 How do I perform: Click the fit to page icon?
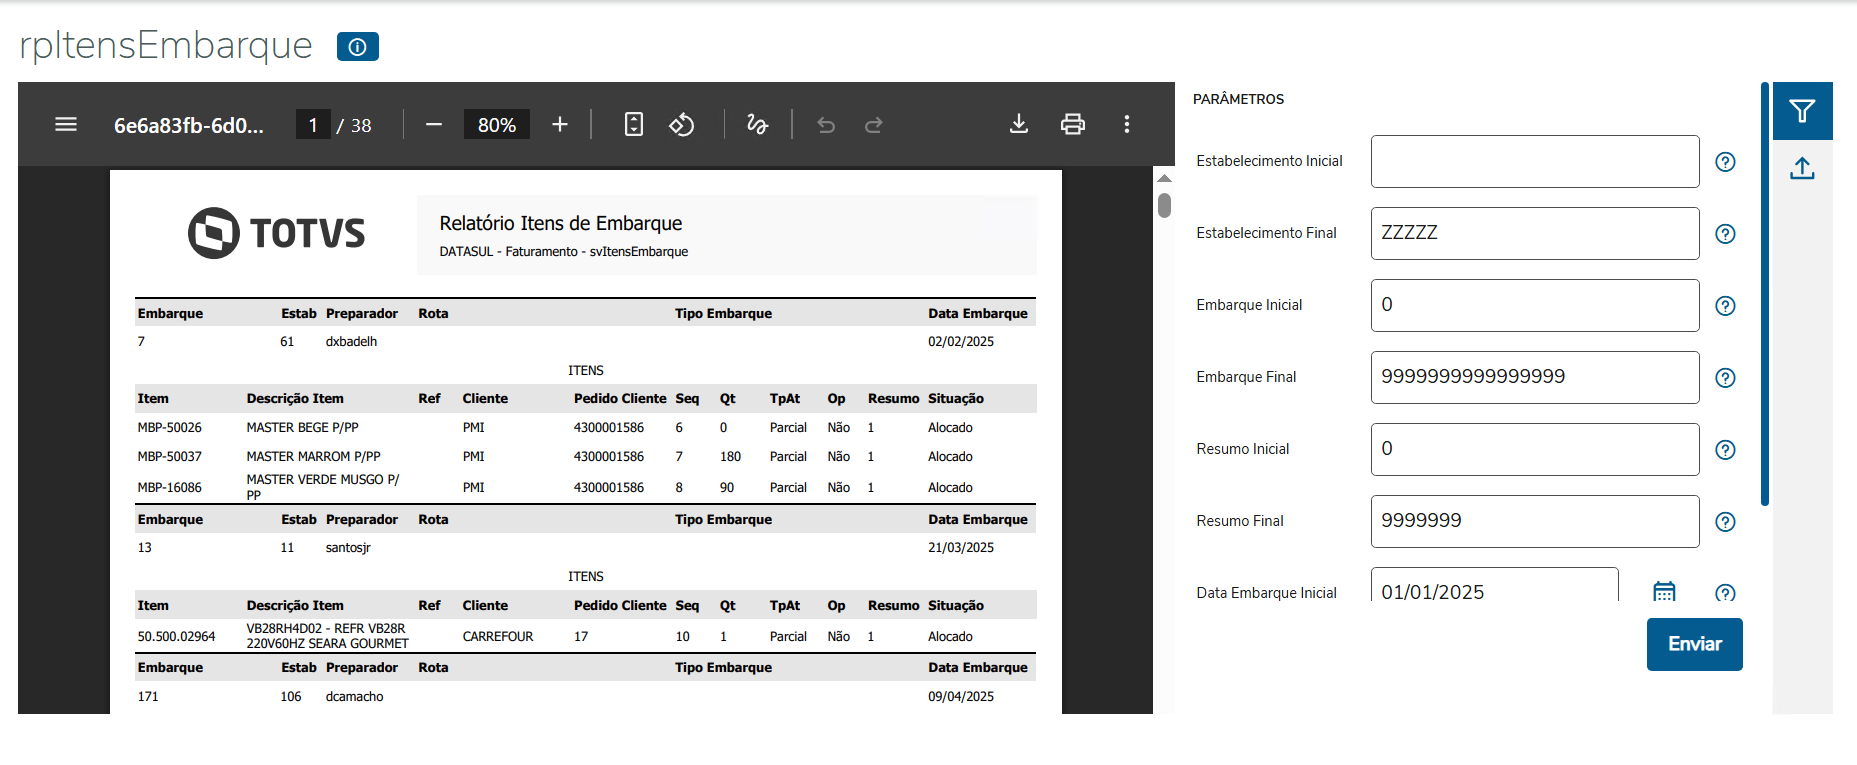[x=634, y=125]
